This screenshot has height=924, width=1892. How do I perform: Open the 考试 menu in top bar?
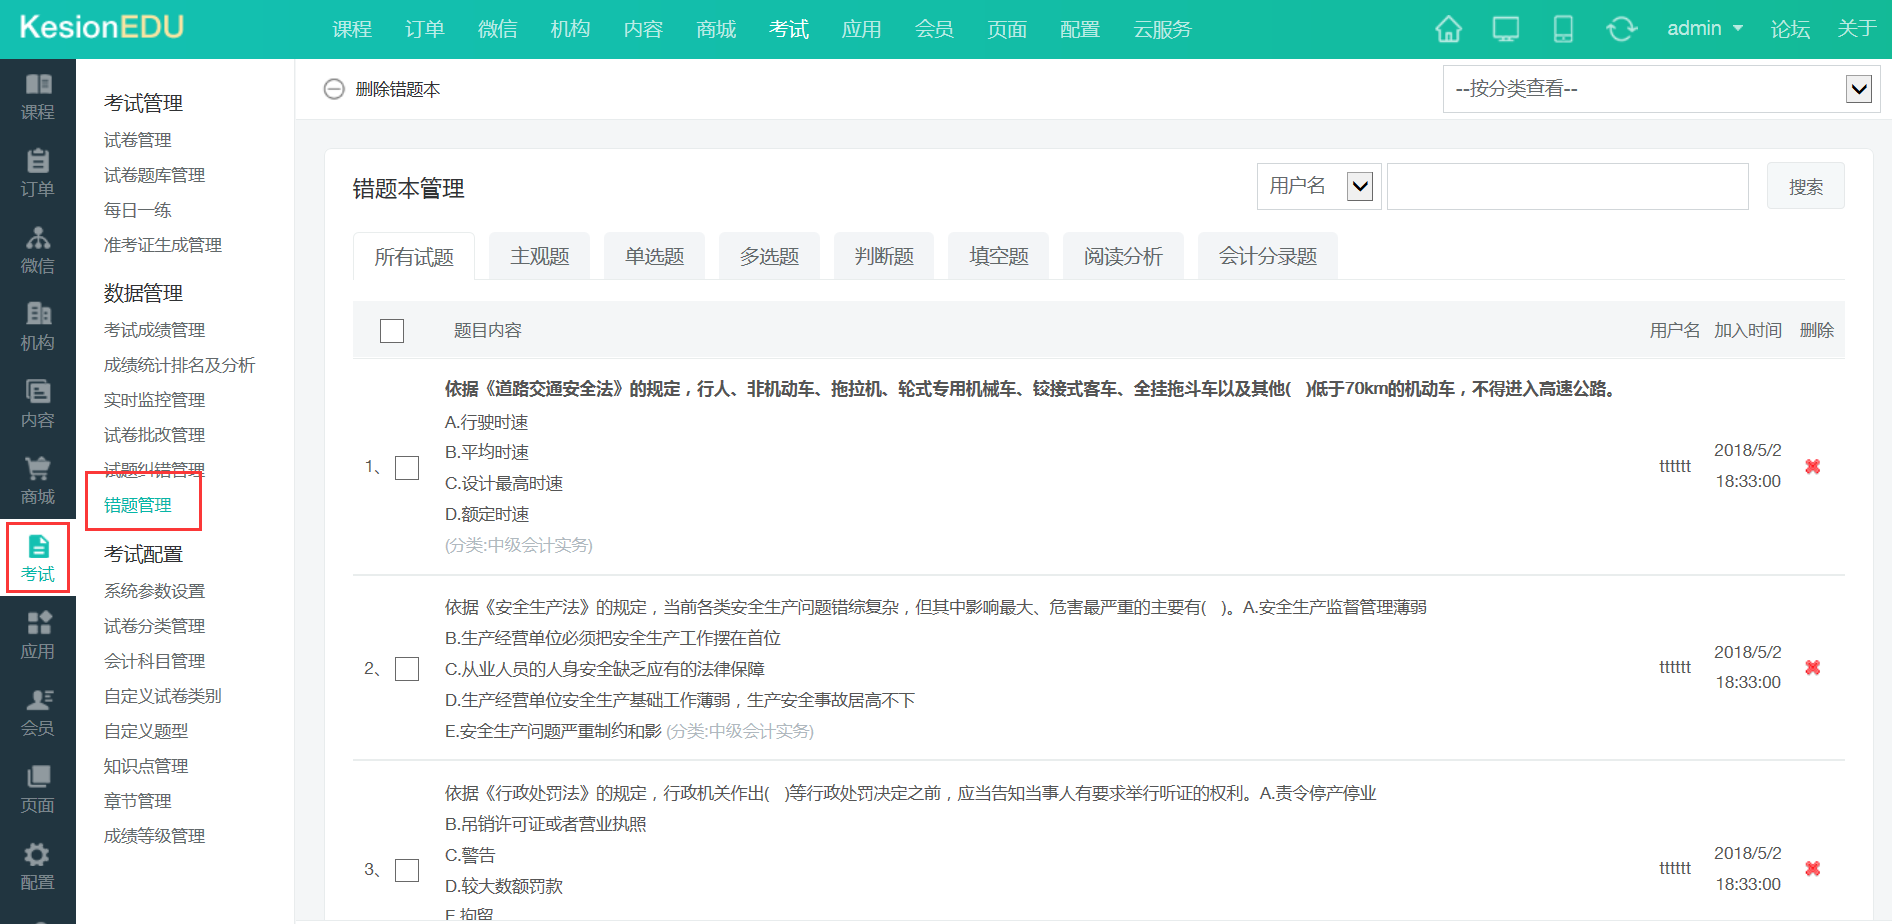(788, 29)
